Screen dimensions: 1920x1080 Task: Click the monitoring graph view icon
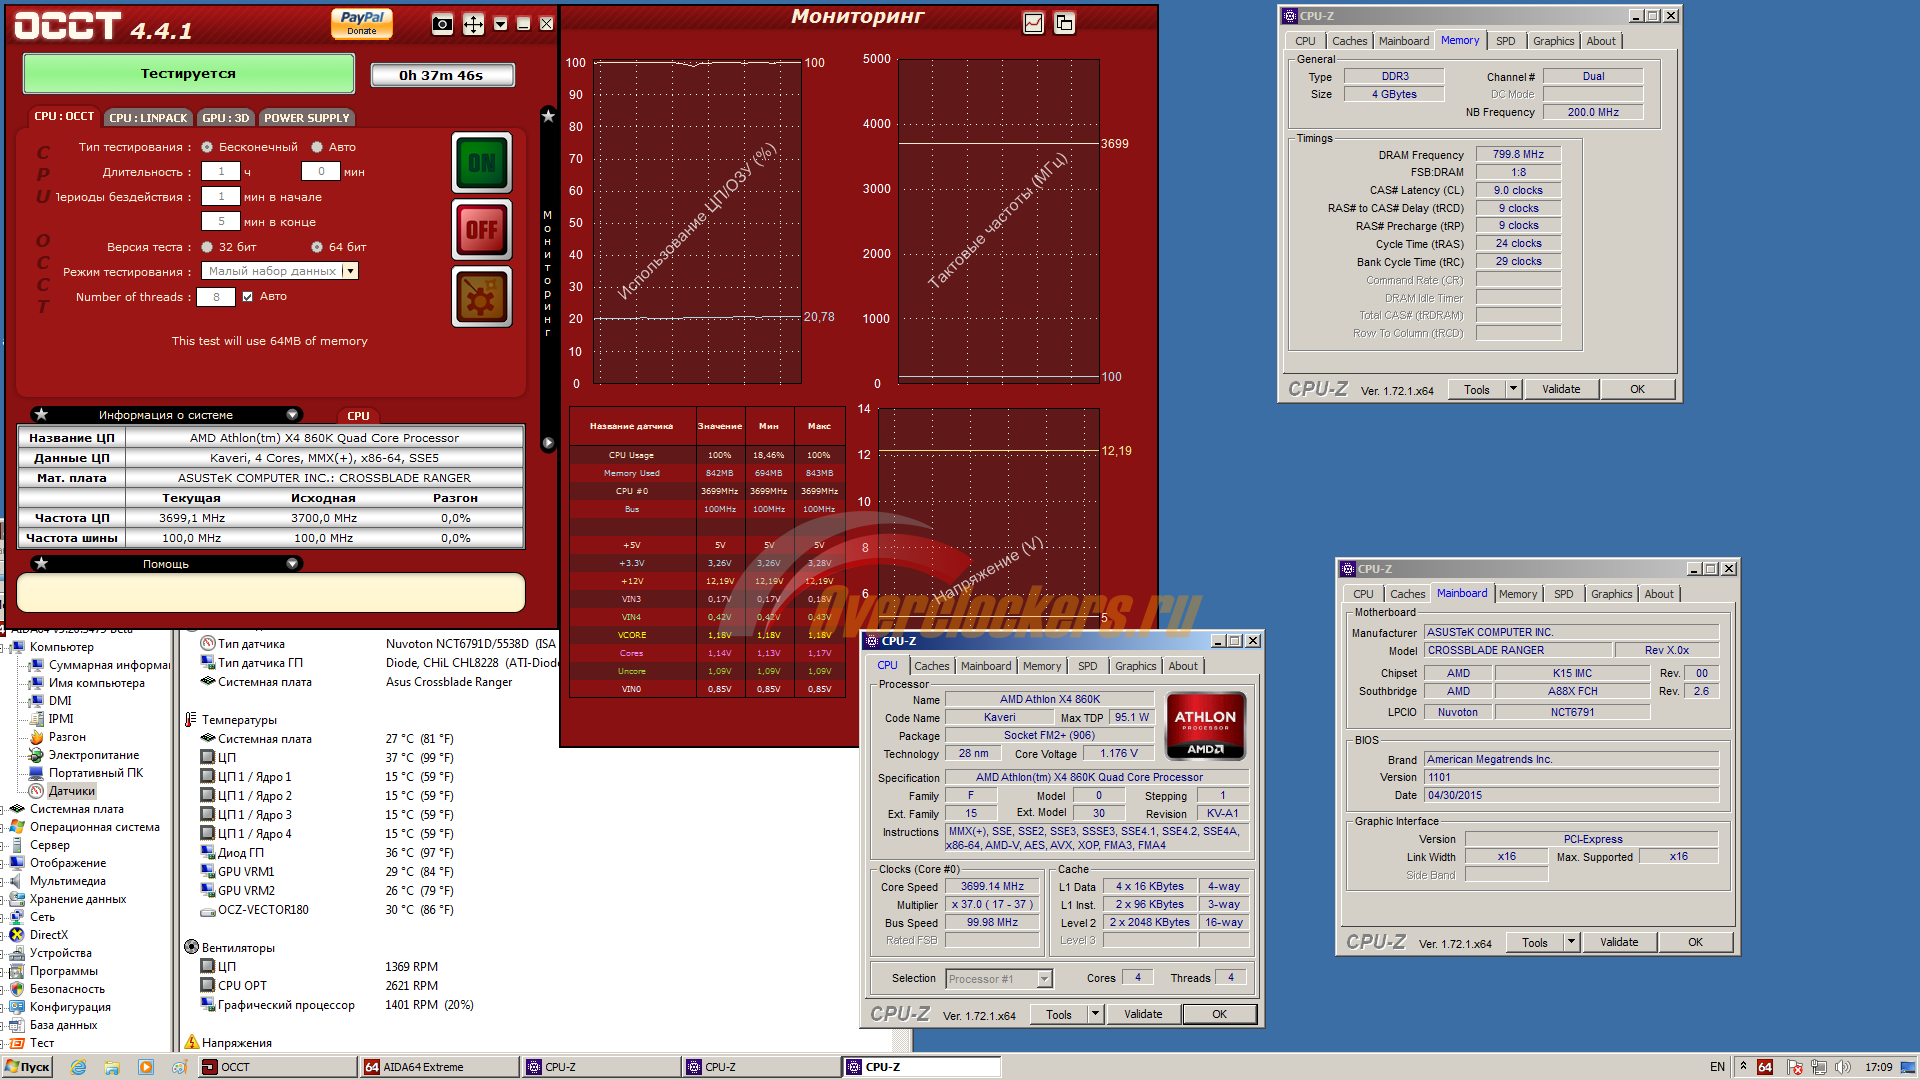point(1034,23)
